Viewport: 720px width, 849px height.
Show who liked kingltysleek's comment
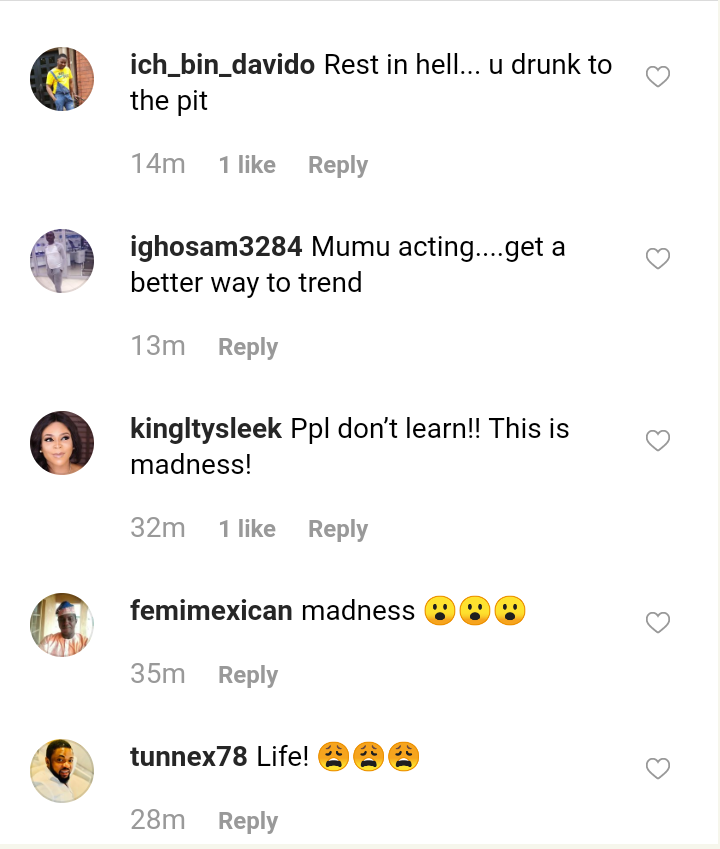(x=247, y=529)
